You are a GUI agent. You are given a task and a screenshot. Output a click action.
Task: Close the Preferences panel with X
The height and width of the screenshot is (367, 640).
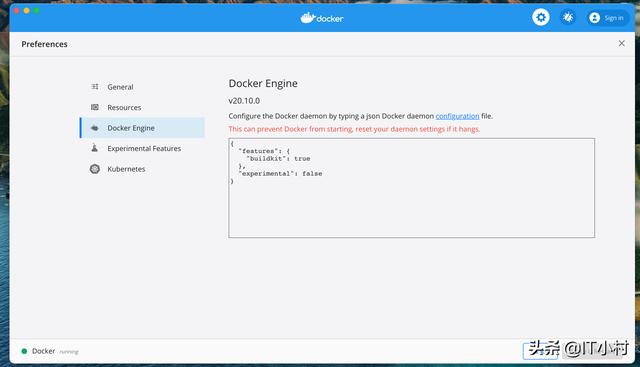click(x=621, y=43)
